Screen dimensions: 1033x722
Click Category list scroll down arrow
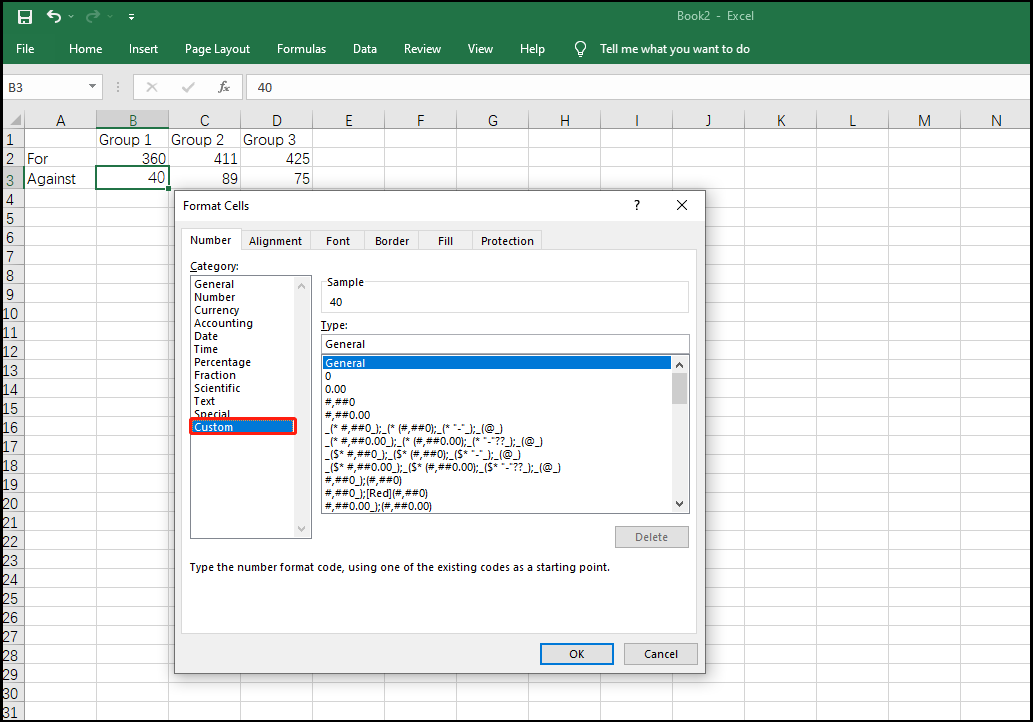[302, 528]
